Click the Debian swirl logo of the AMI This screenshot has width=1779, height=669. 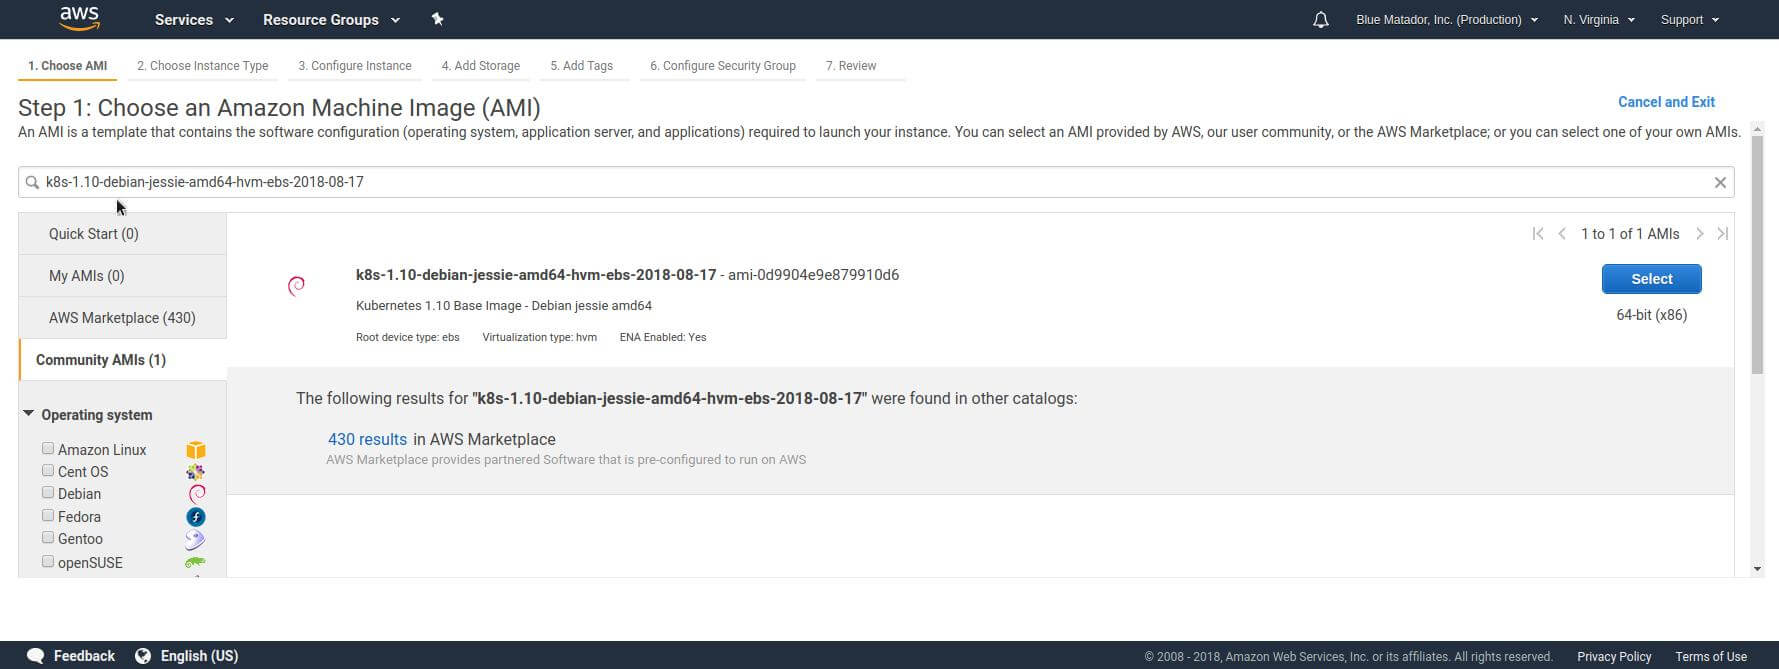[296, 287]
